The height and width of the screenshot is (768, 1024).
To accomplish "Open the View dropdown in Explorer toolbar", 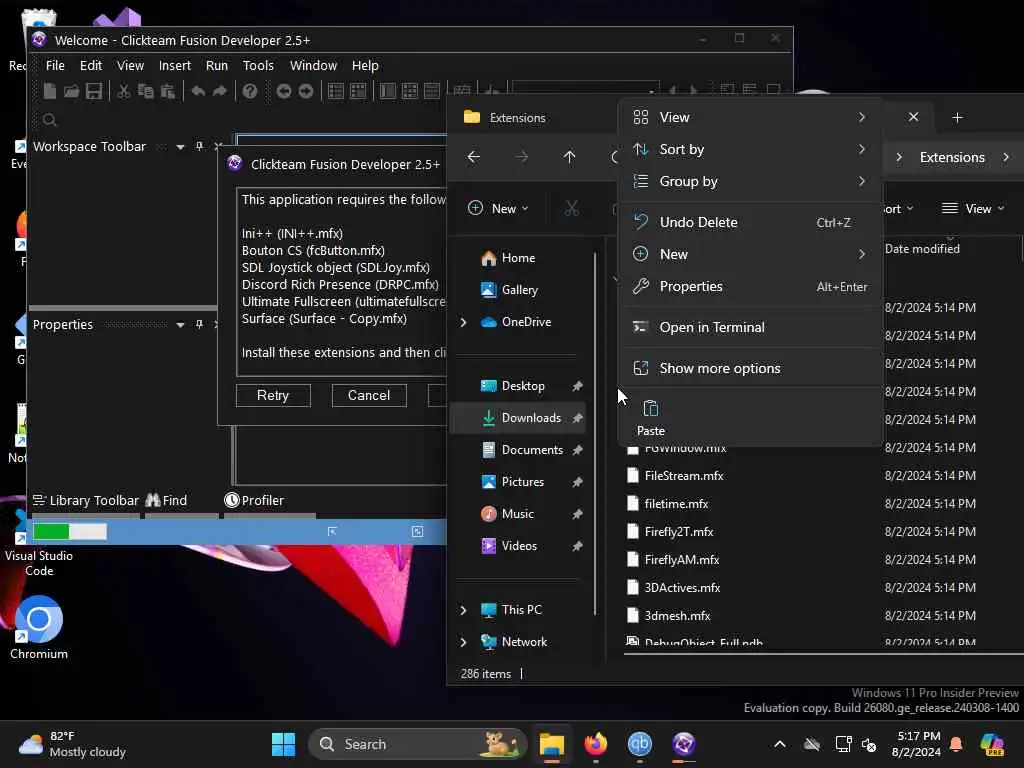I will pos(972,208).
